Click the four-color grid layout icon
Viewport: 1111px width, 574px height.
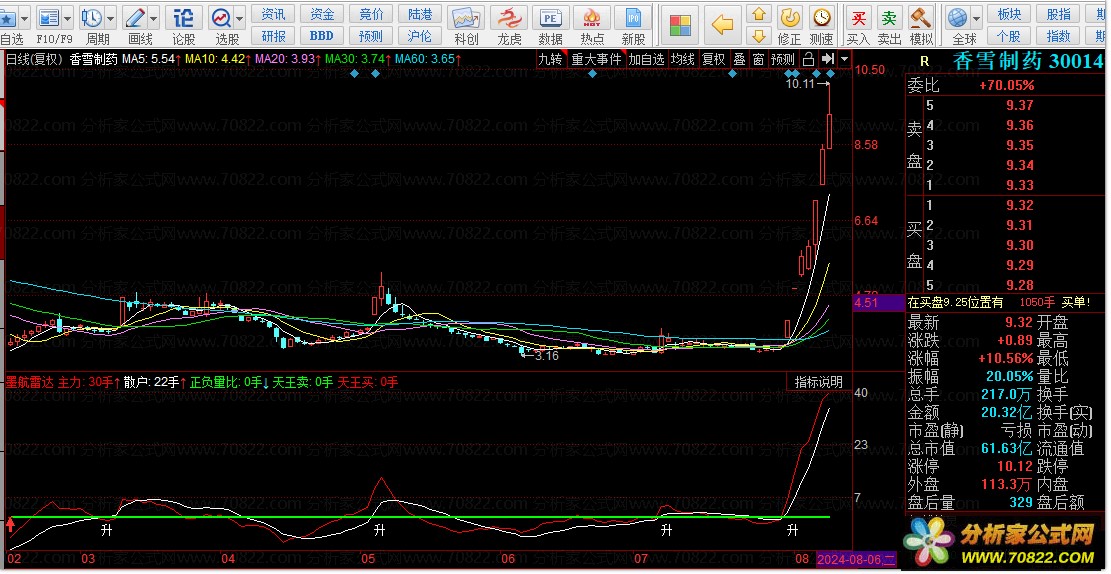point(680,26)
